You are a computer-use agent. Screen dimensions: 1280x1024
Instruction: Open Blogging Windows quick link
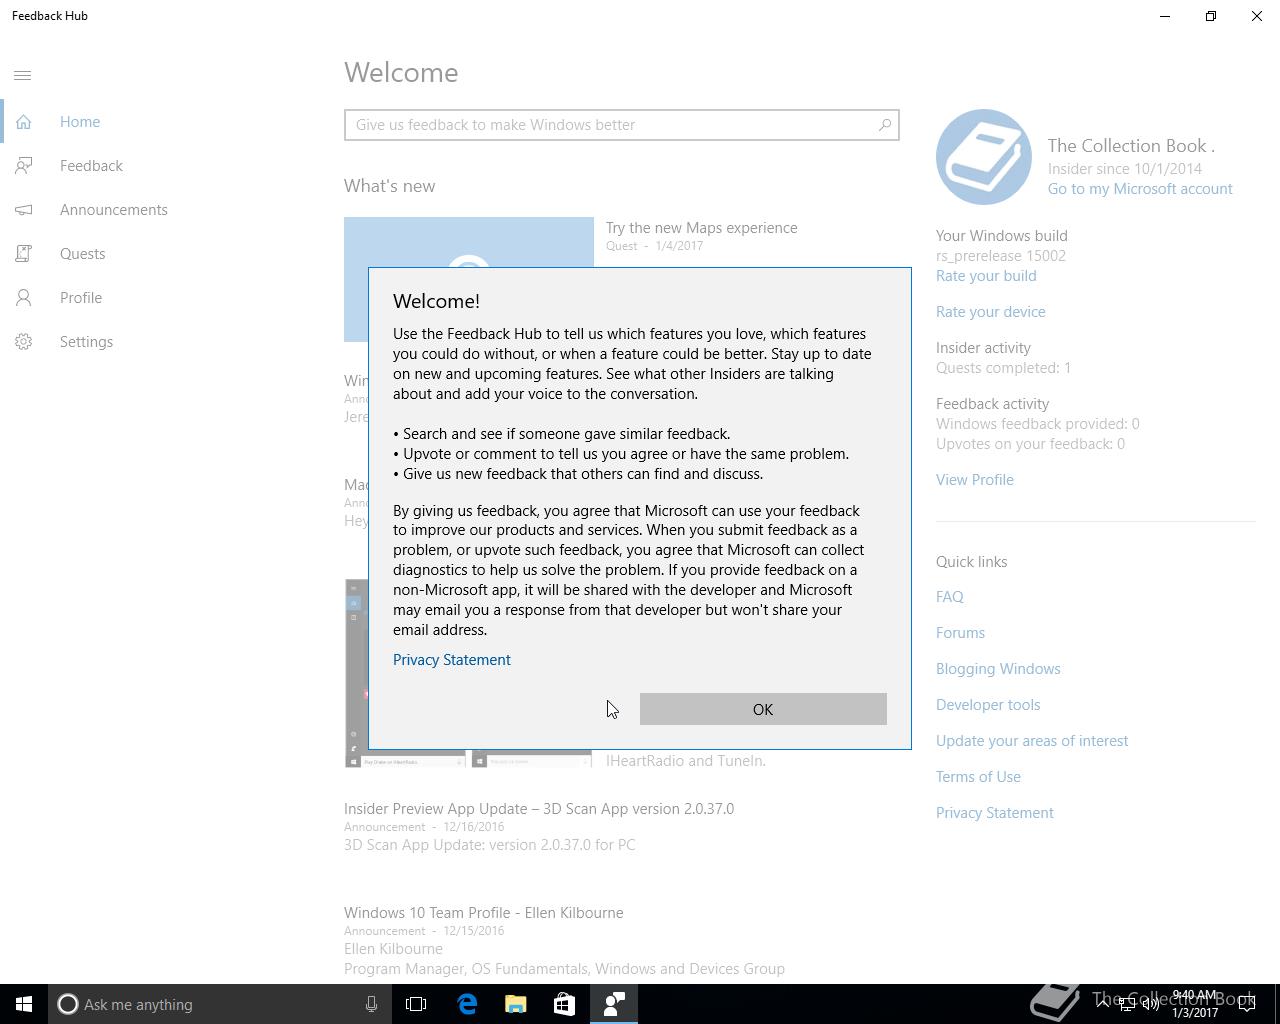pyautogui.click(x=998, y=669)
